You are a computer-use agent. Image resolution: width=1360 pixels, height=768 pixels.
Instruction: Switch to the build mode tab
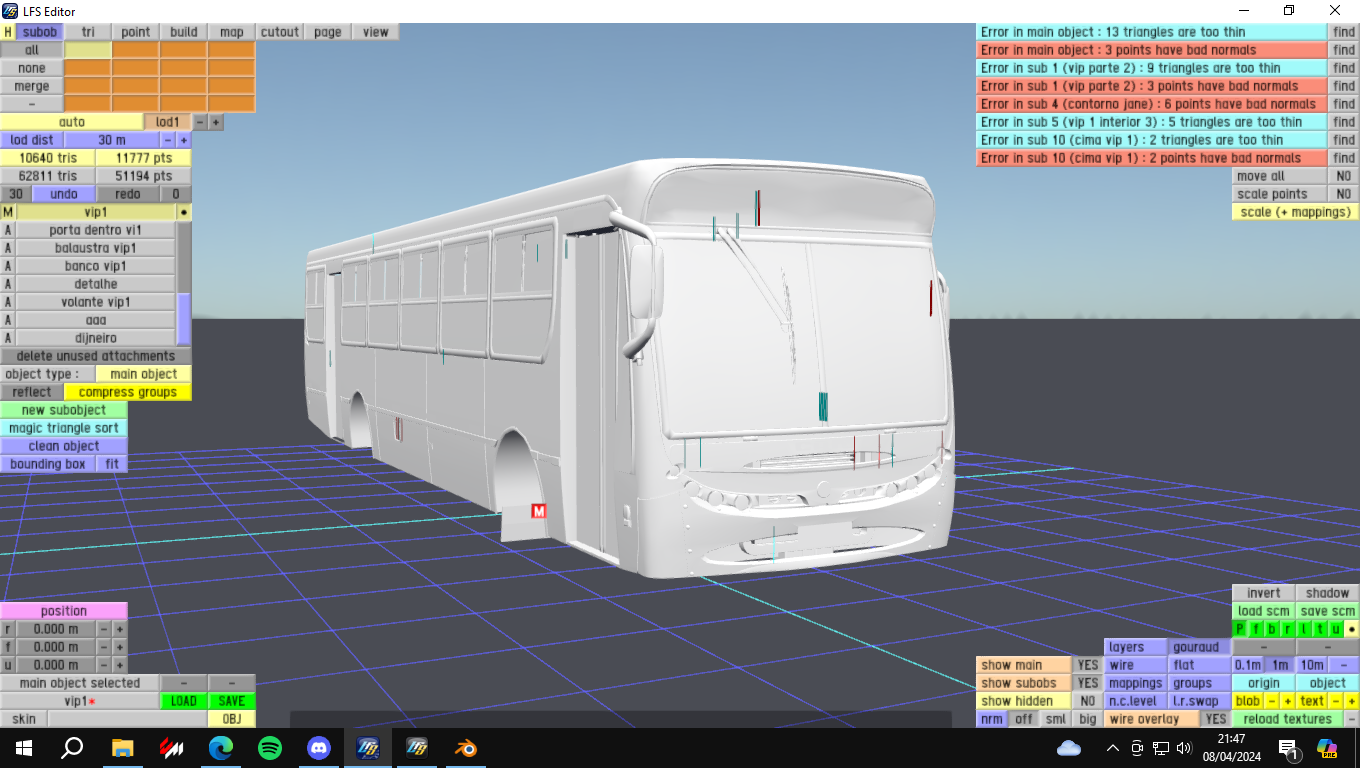[184, 32]
